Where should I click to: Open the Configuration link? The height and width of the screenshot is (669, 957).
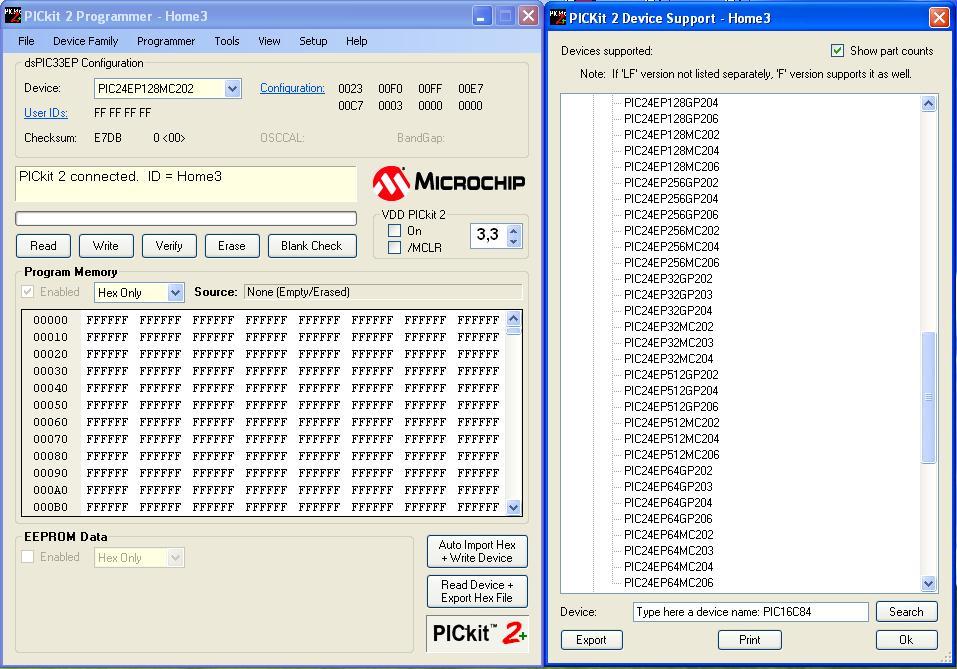pyautogui.click(x=292, y=88)
